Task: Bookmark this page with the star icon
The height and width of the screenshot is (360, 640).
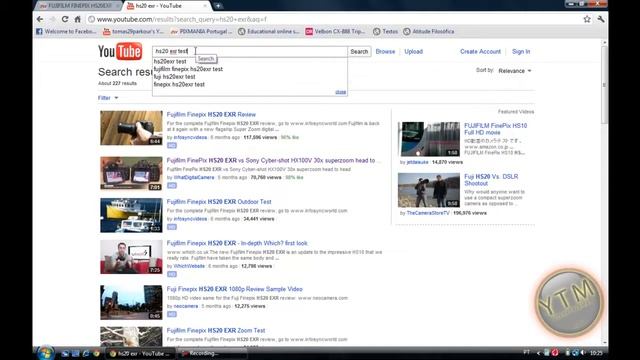Action: (x=587, y=19)
